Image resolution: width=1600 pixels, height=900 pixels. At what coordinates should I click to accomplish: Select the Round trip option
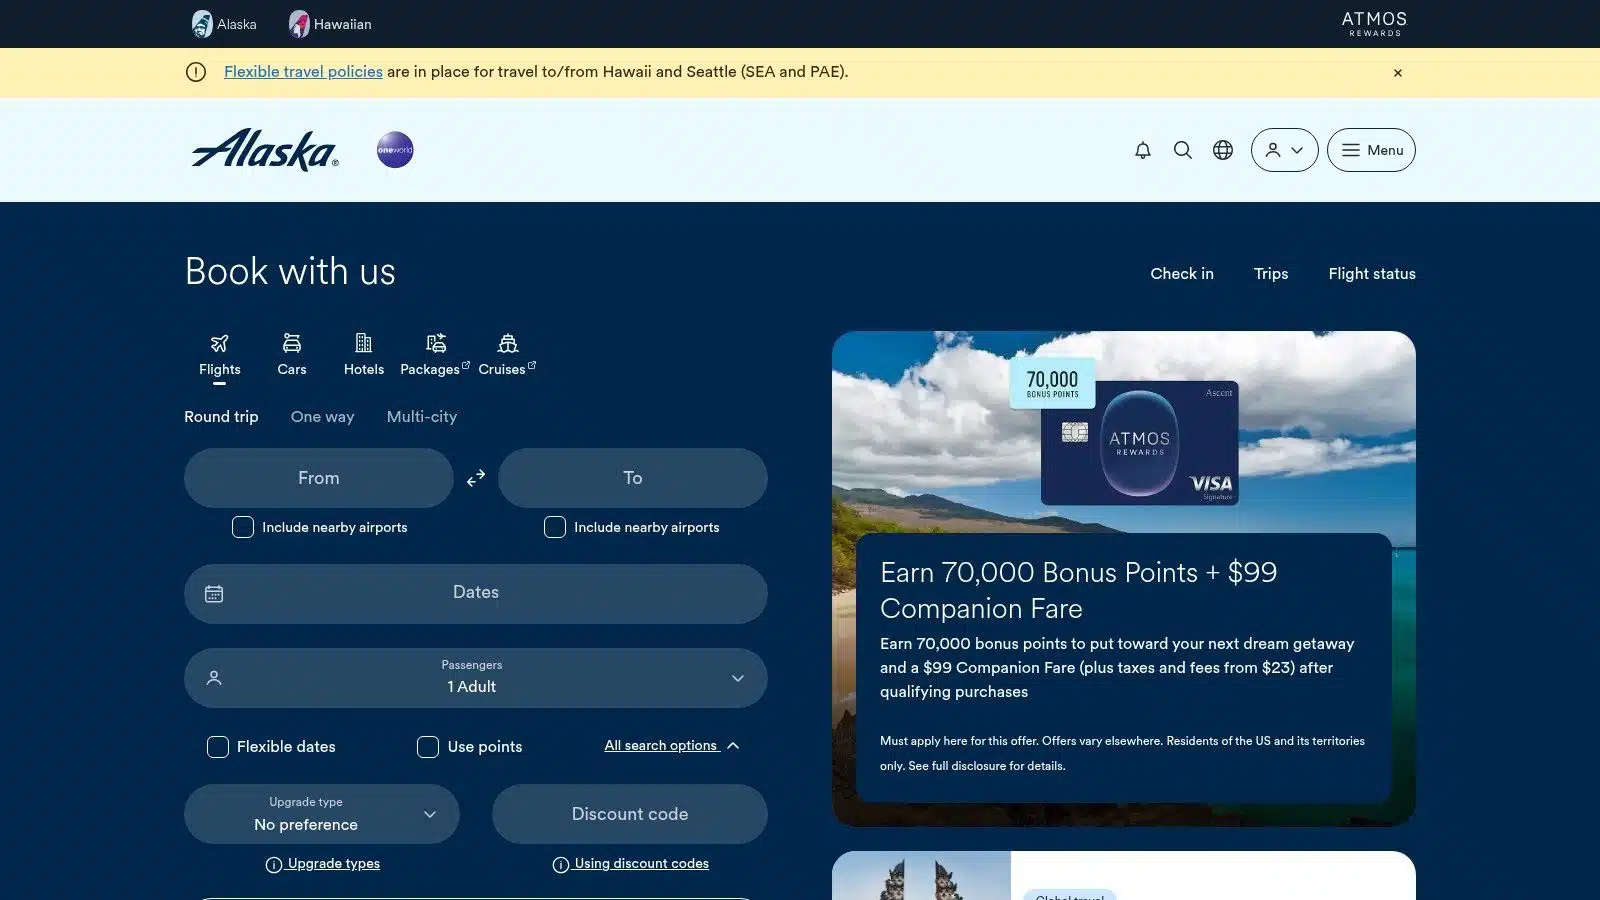click(x=221, y=417)
